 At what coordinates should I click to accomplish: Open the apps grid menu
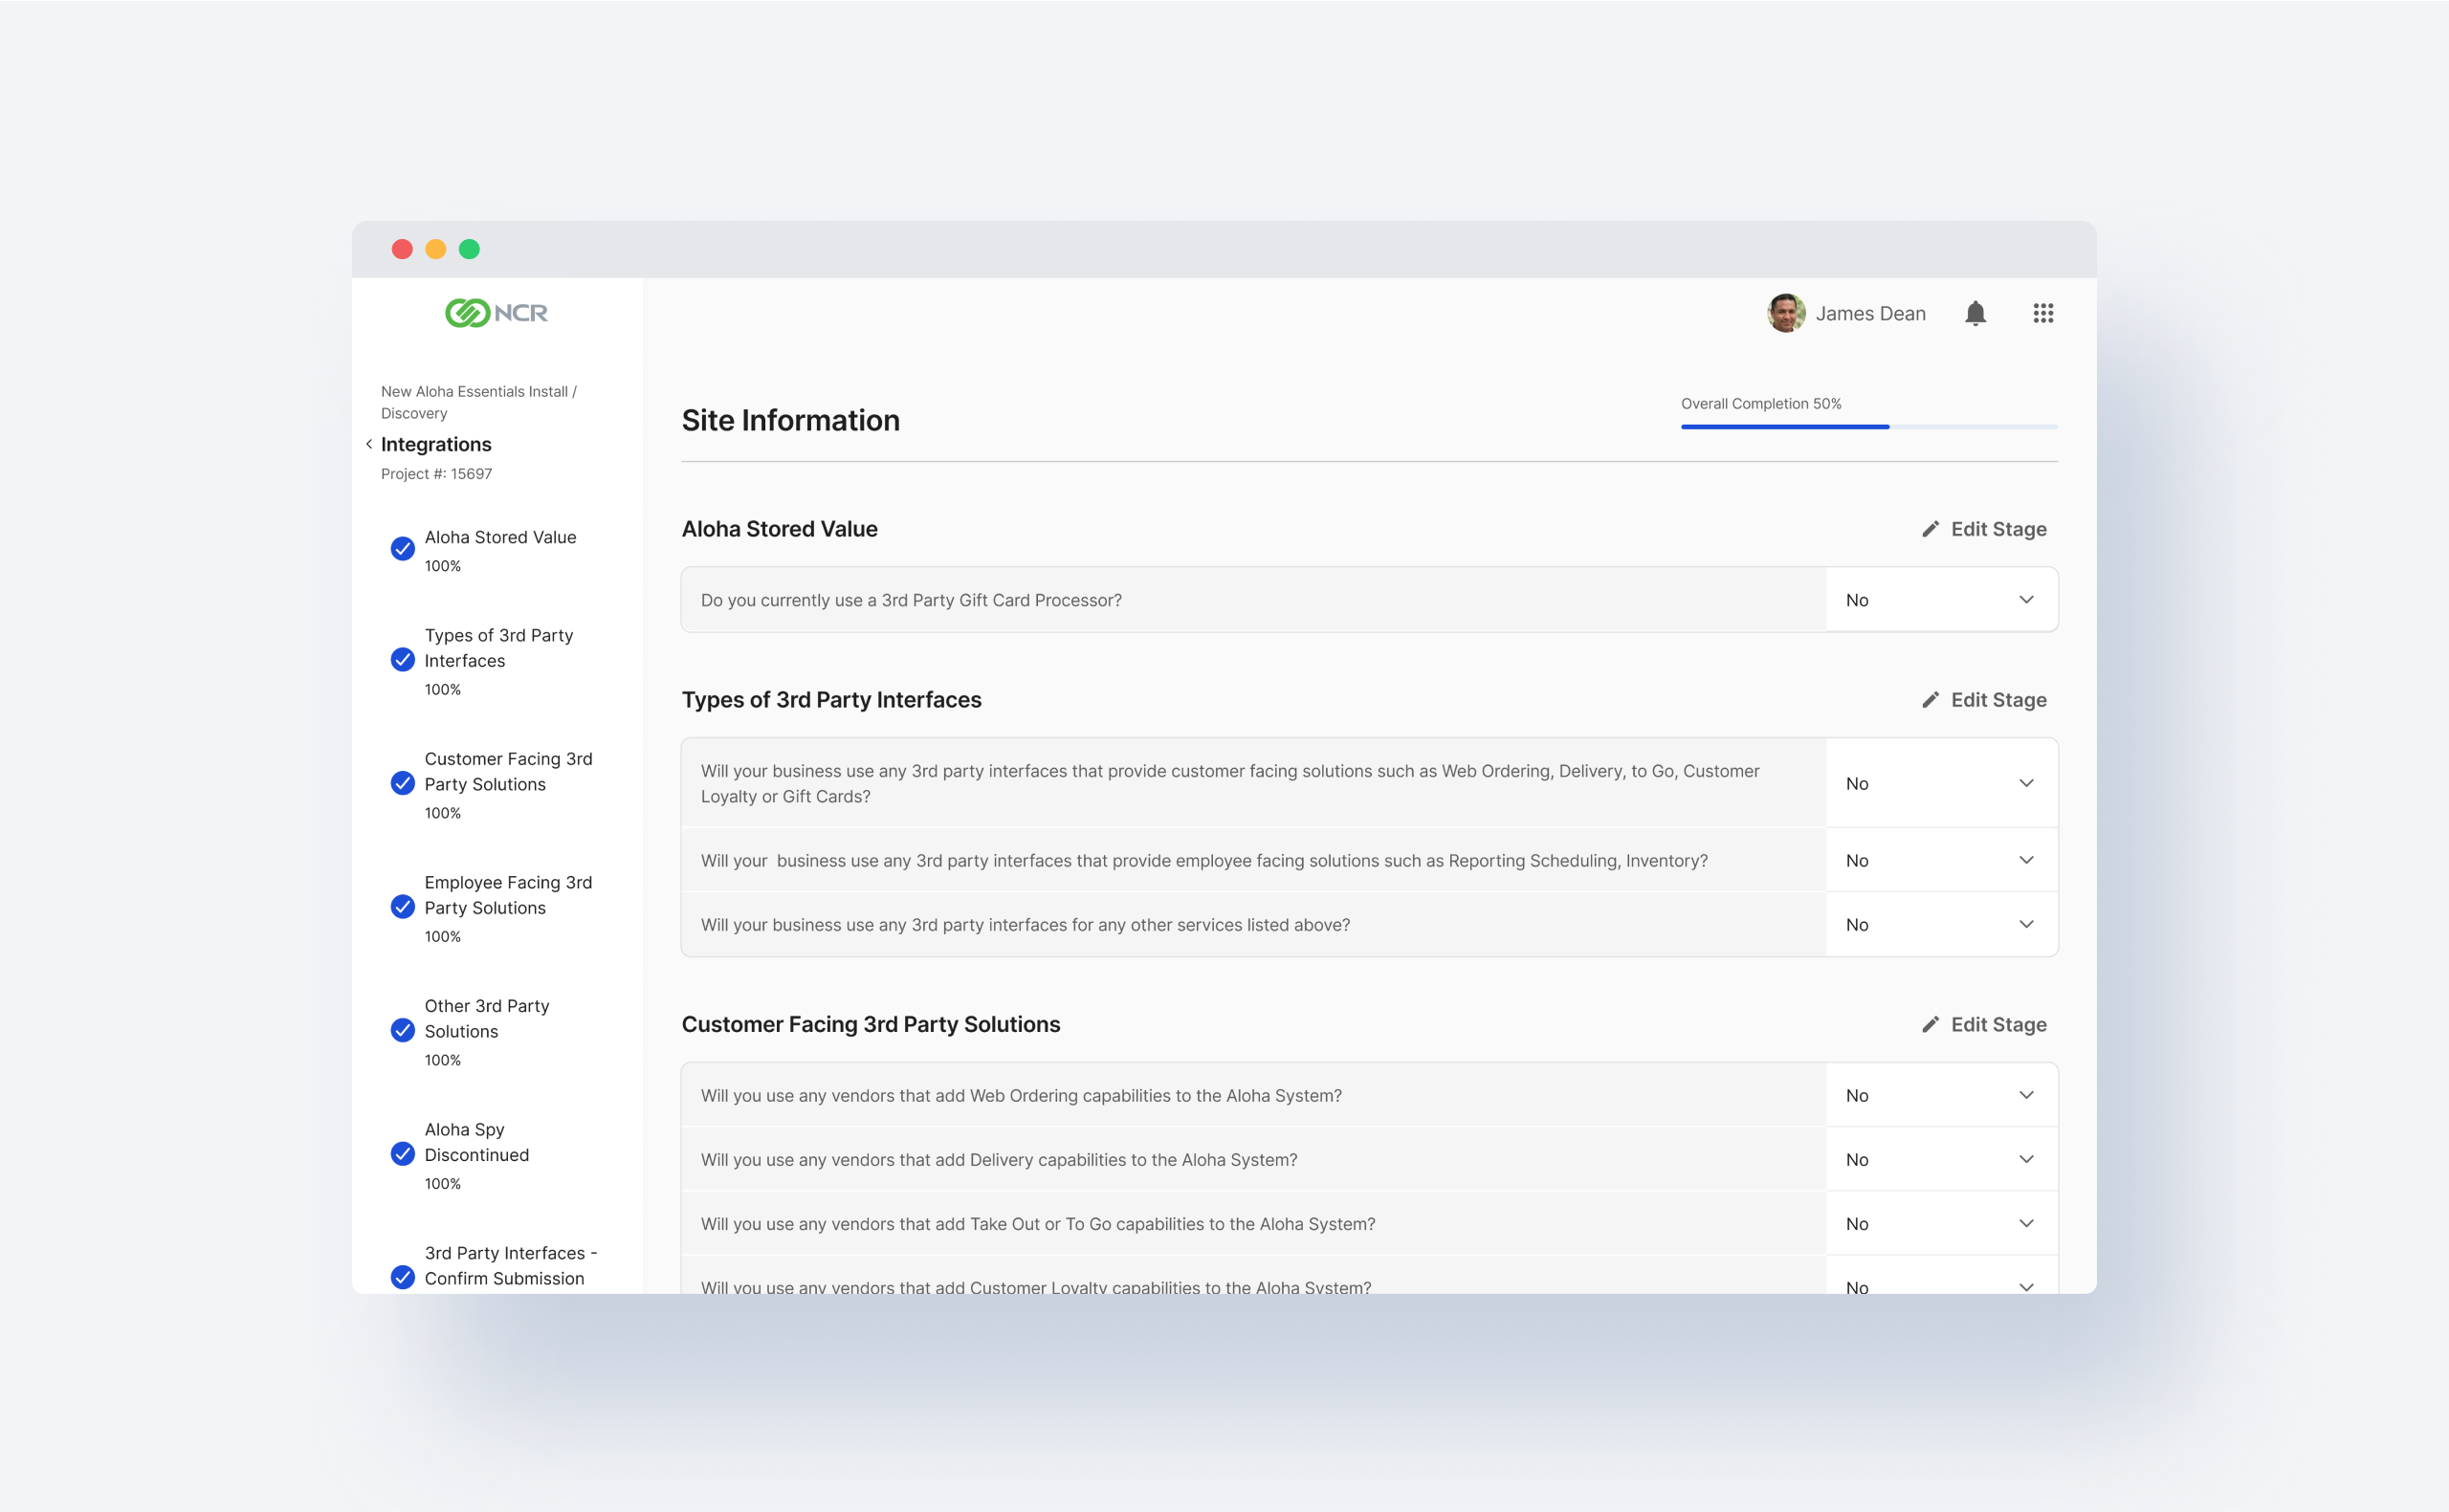pyautogui.click(x=2043, y=314)
